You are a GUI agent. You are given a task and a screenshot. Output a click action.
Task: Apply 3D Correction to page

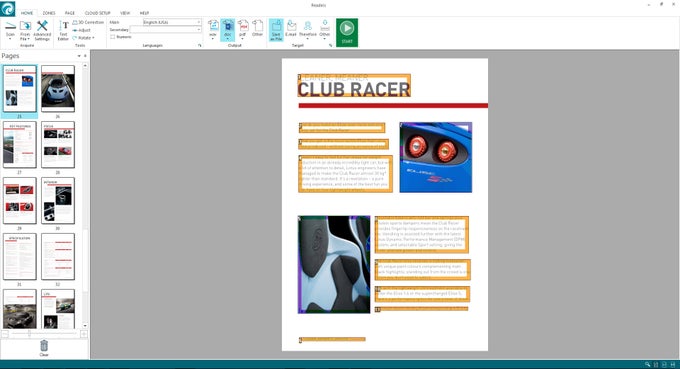[88, 22]
